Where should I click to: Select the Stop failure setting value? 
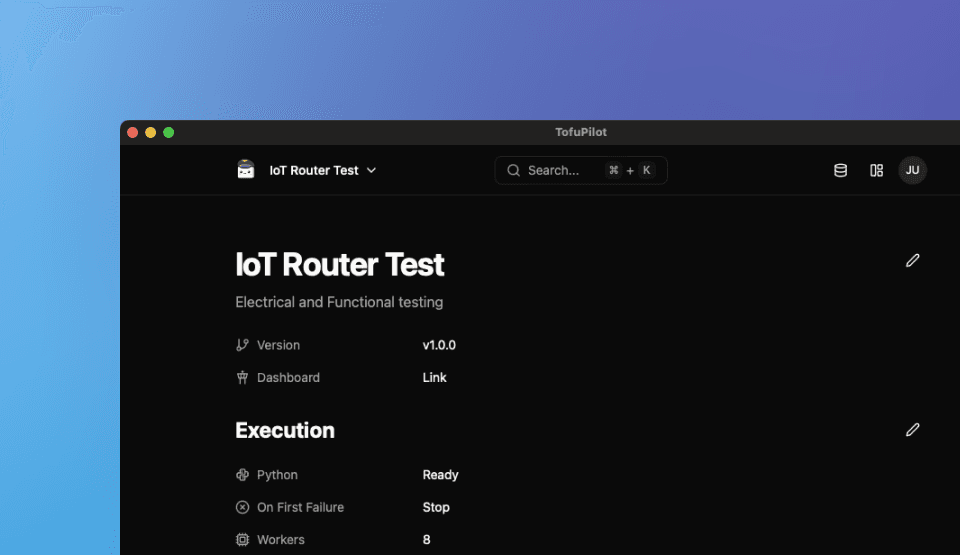pyautogui.click(x=436, y=507)
